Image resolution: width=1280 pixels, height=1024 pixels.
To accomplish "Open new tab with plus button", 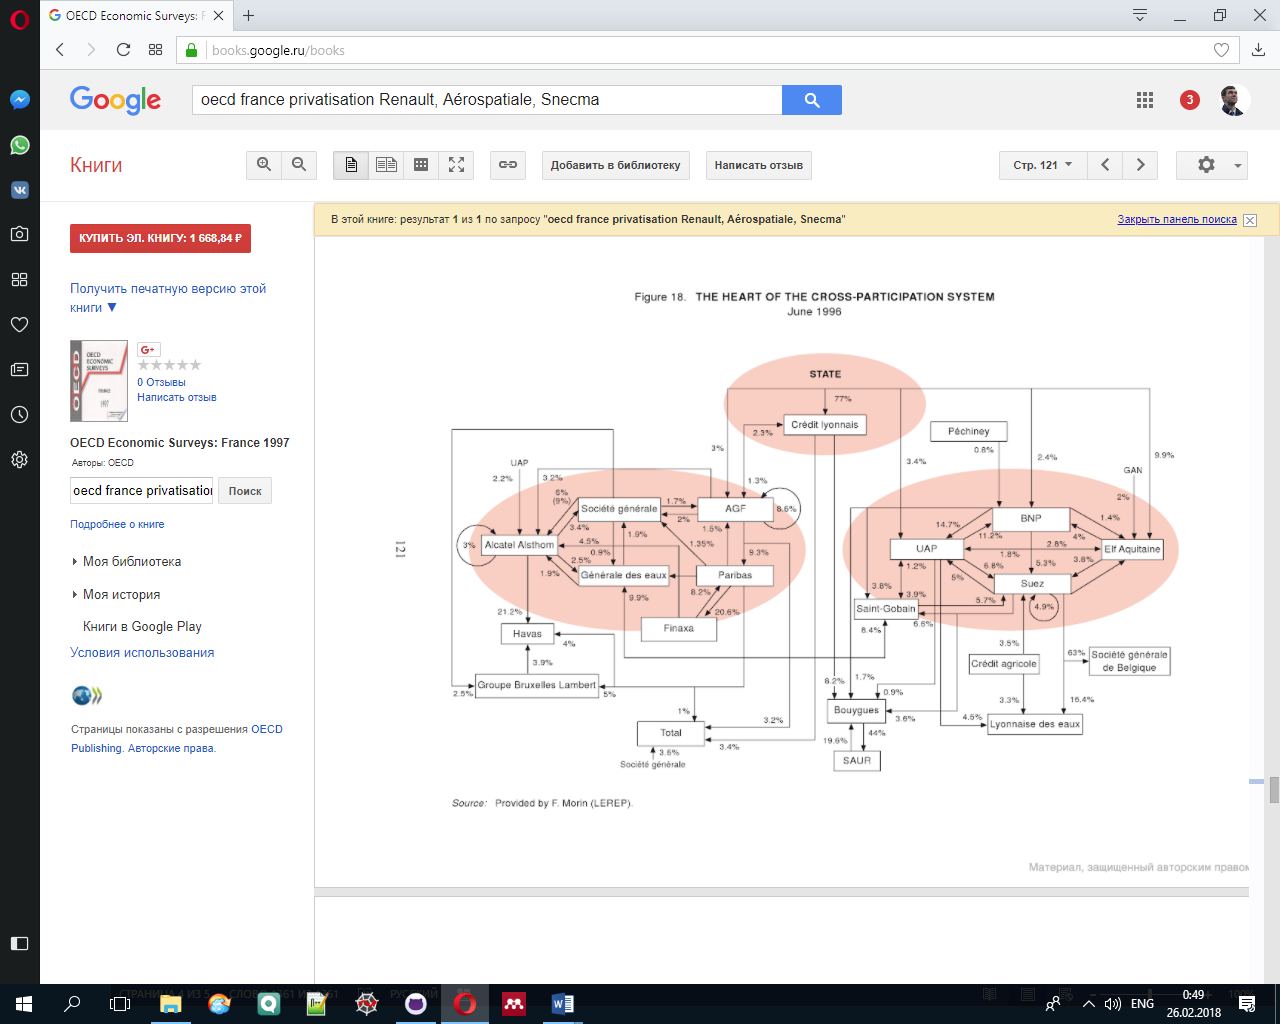I will (249, 15).
